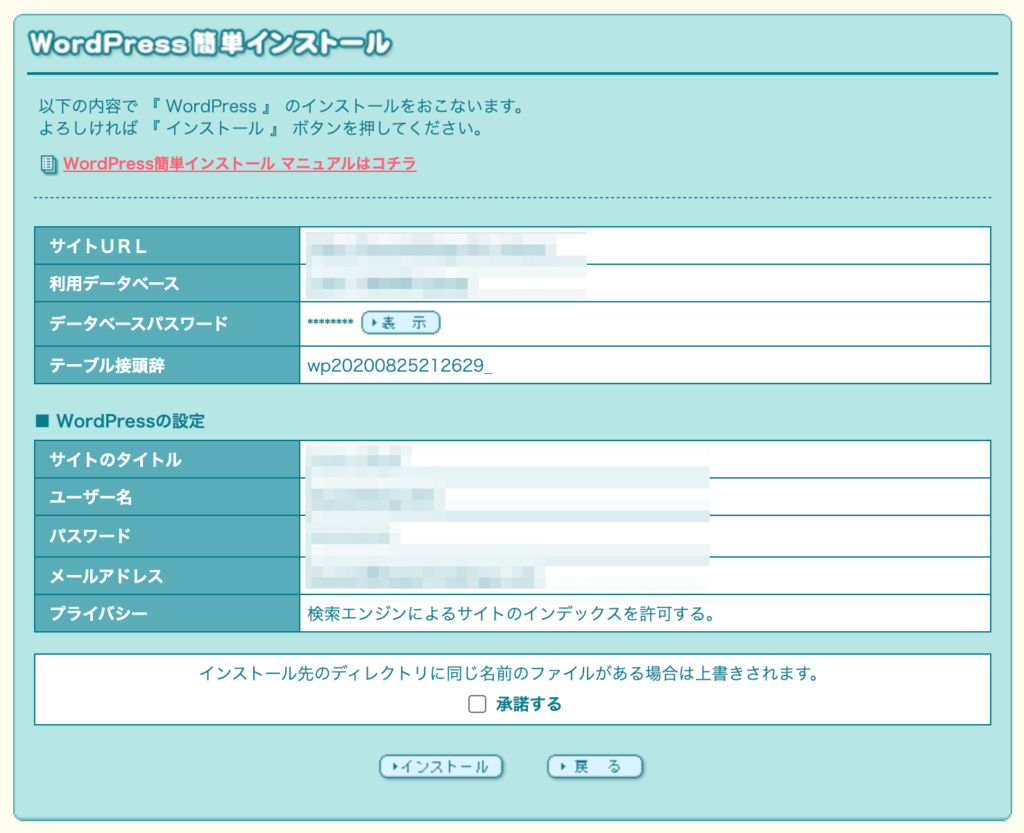Click the masked database password asterisks
The height and width of the screenshot is (833, 1024).
pyautogui.click(x=330, y=322)
